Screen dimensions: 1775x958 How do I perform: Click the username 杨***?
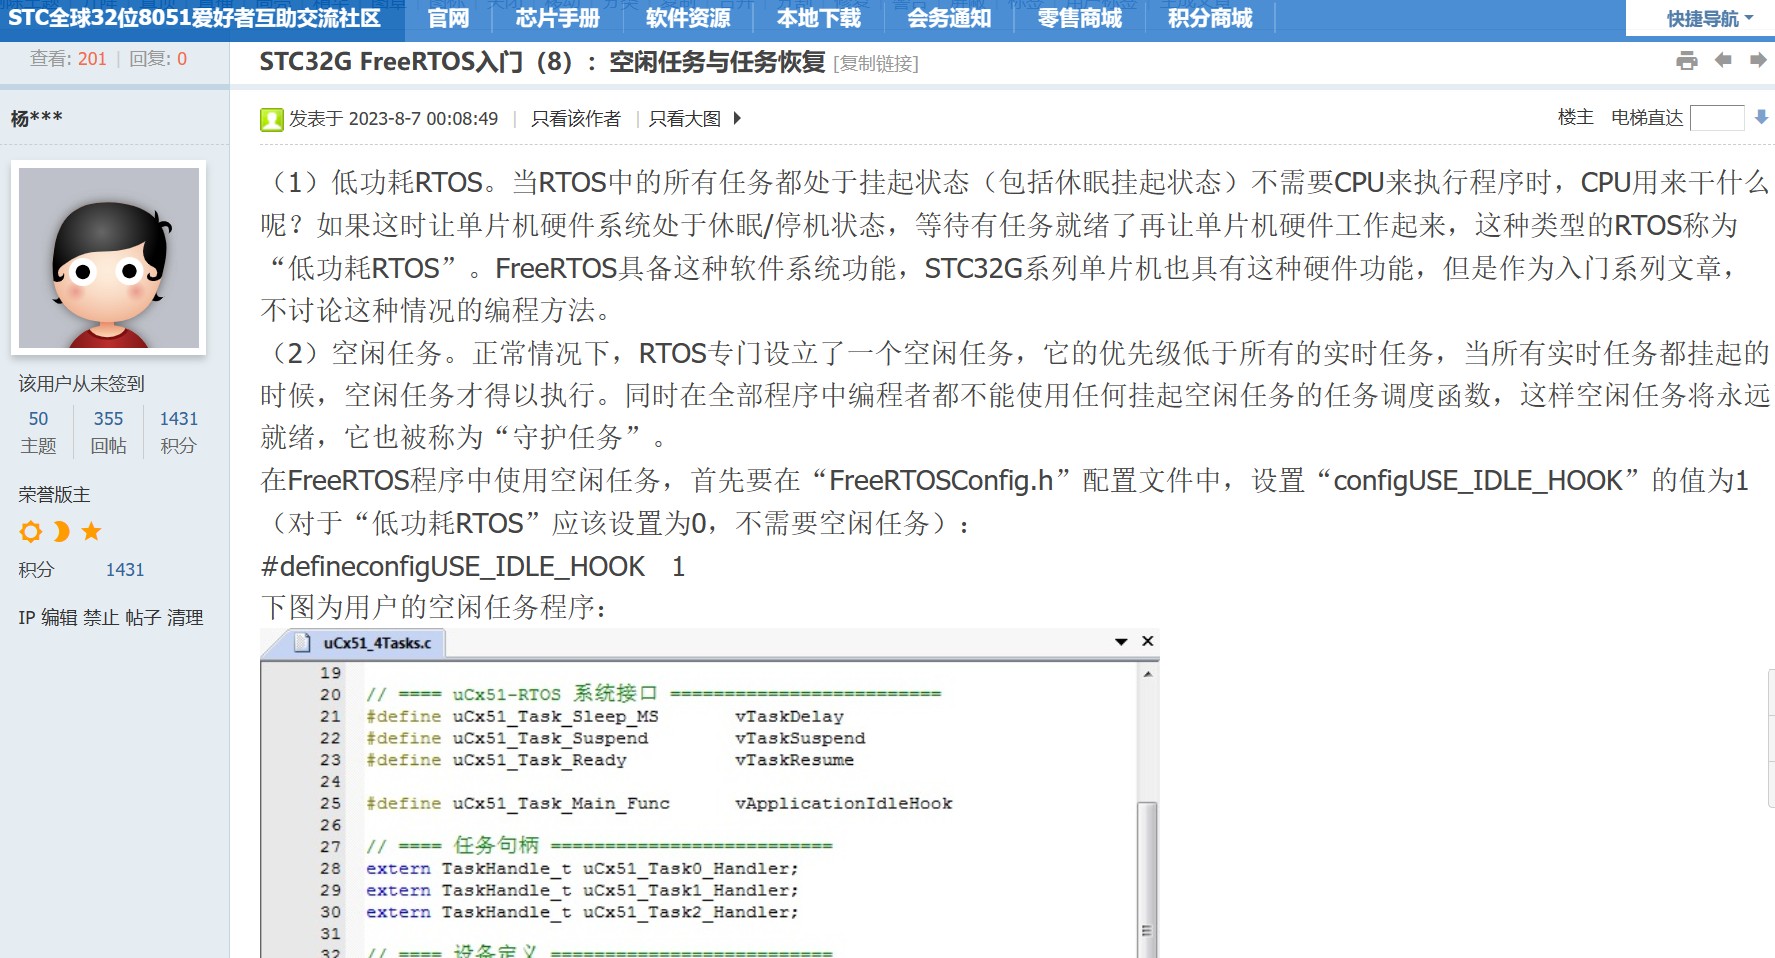point(37,119)
